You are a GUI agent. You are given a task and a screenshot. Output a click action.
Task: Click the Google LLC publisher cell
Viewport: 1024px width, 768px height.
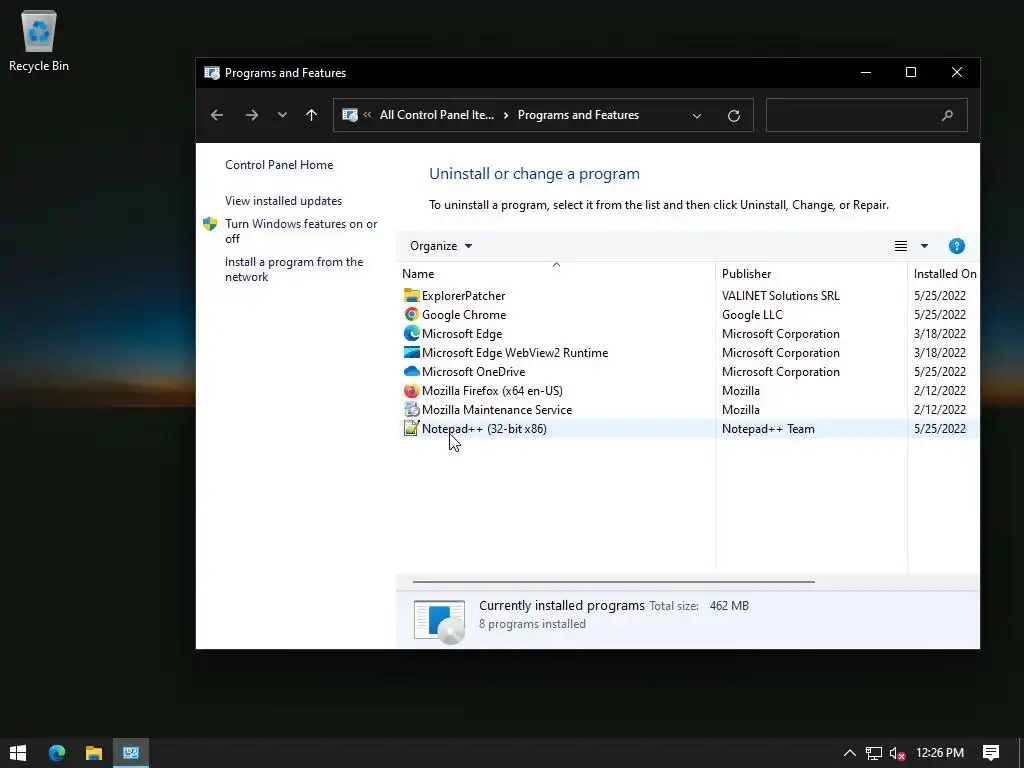pyautogui.click(x=752, y=314)
